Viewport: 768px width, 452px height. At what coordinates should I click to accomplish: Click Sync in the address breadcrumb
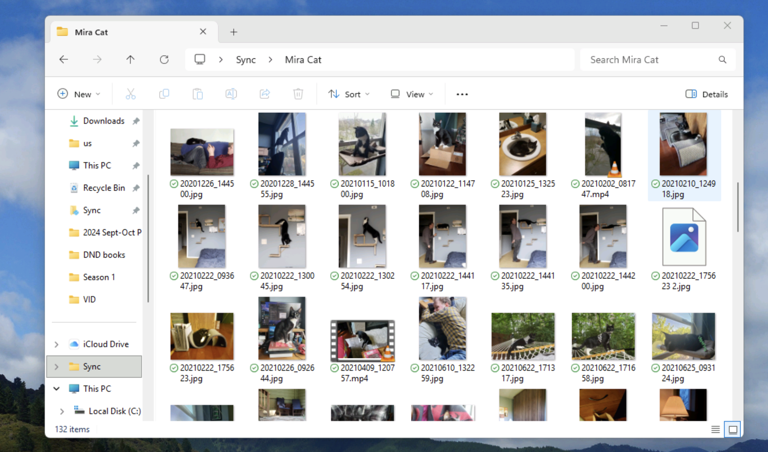click(x=245, y=60)
